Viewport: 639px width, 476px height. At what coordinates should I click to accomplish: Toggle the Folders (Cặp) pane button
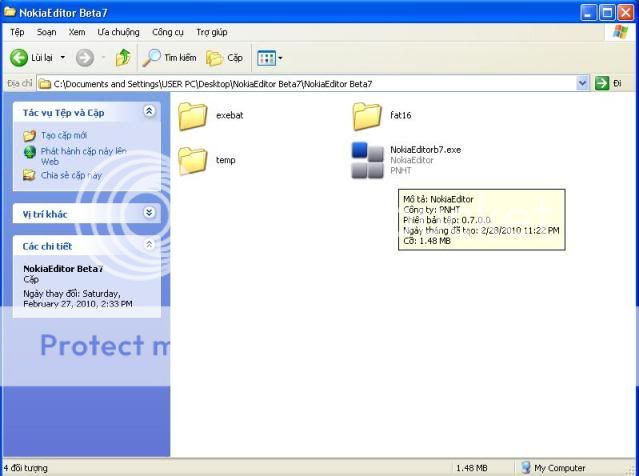pyautogui.click(x=225, y=58)
